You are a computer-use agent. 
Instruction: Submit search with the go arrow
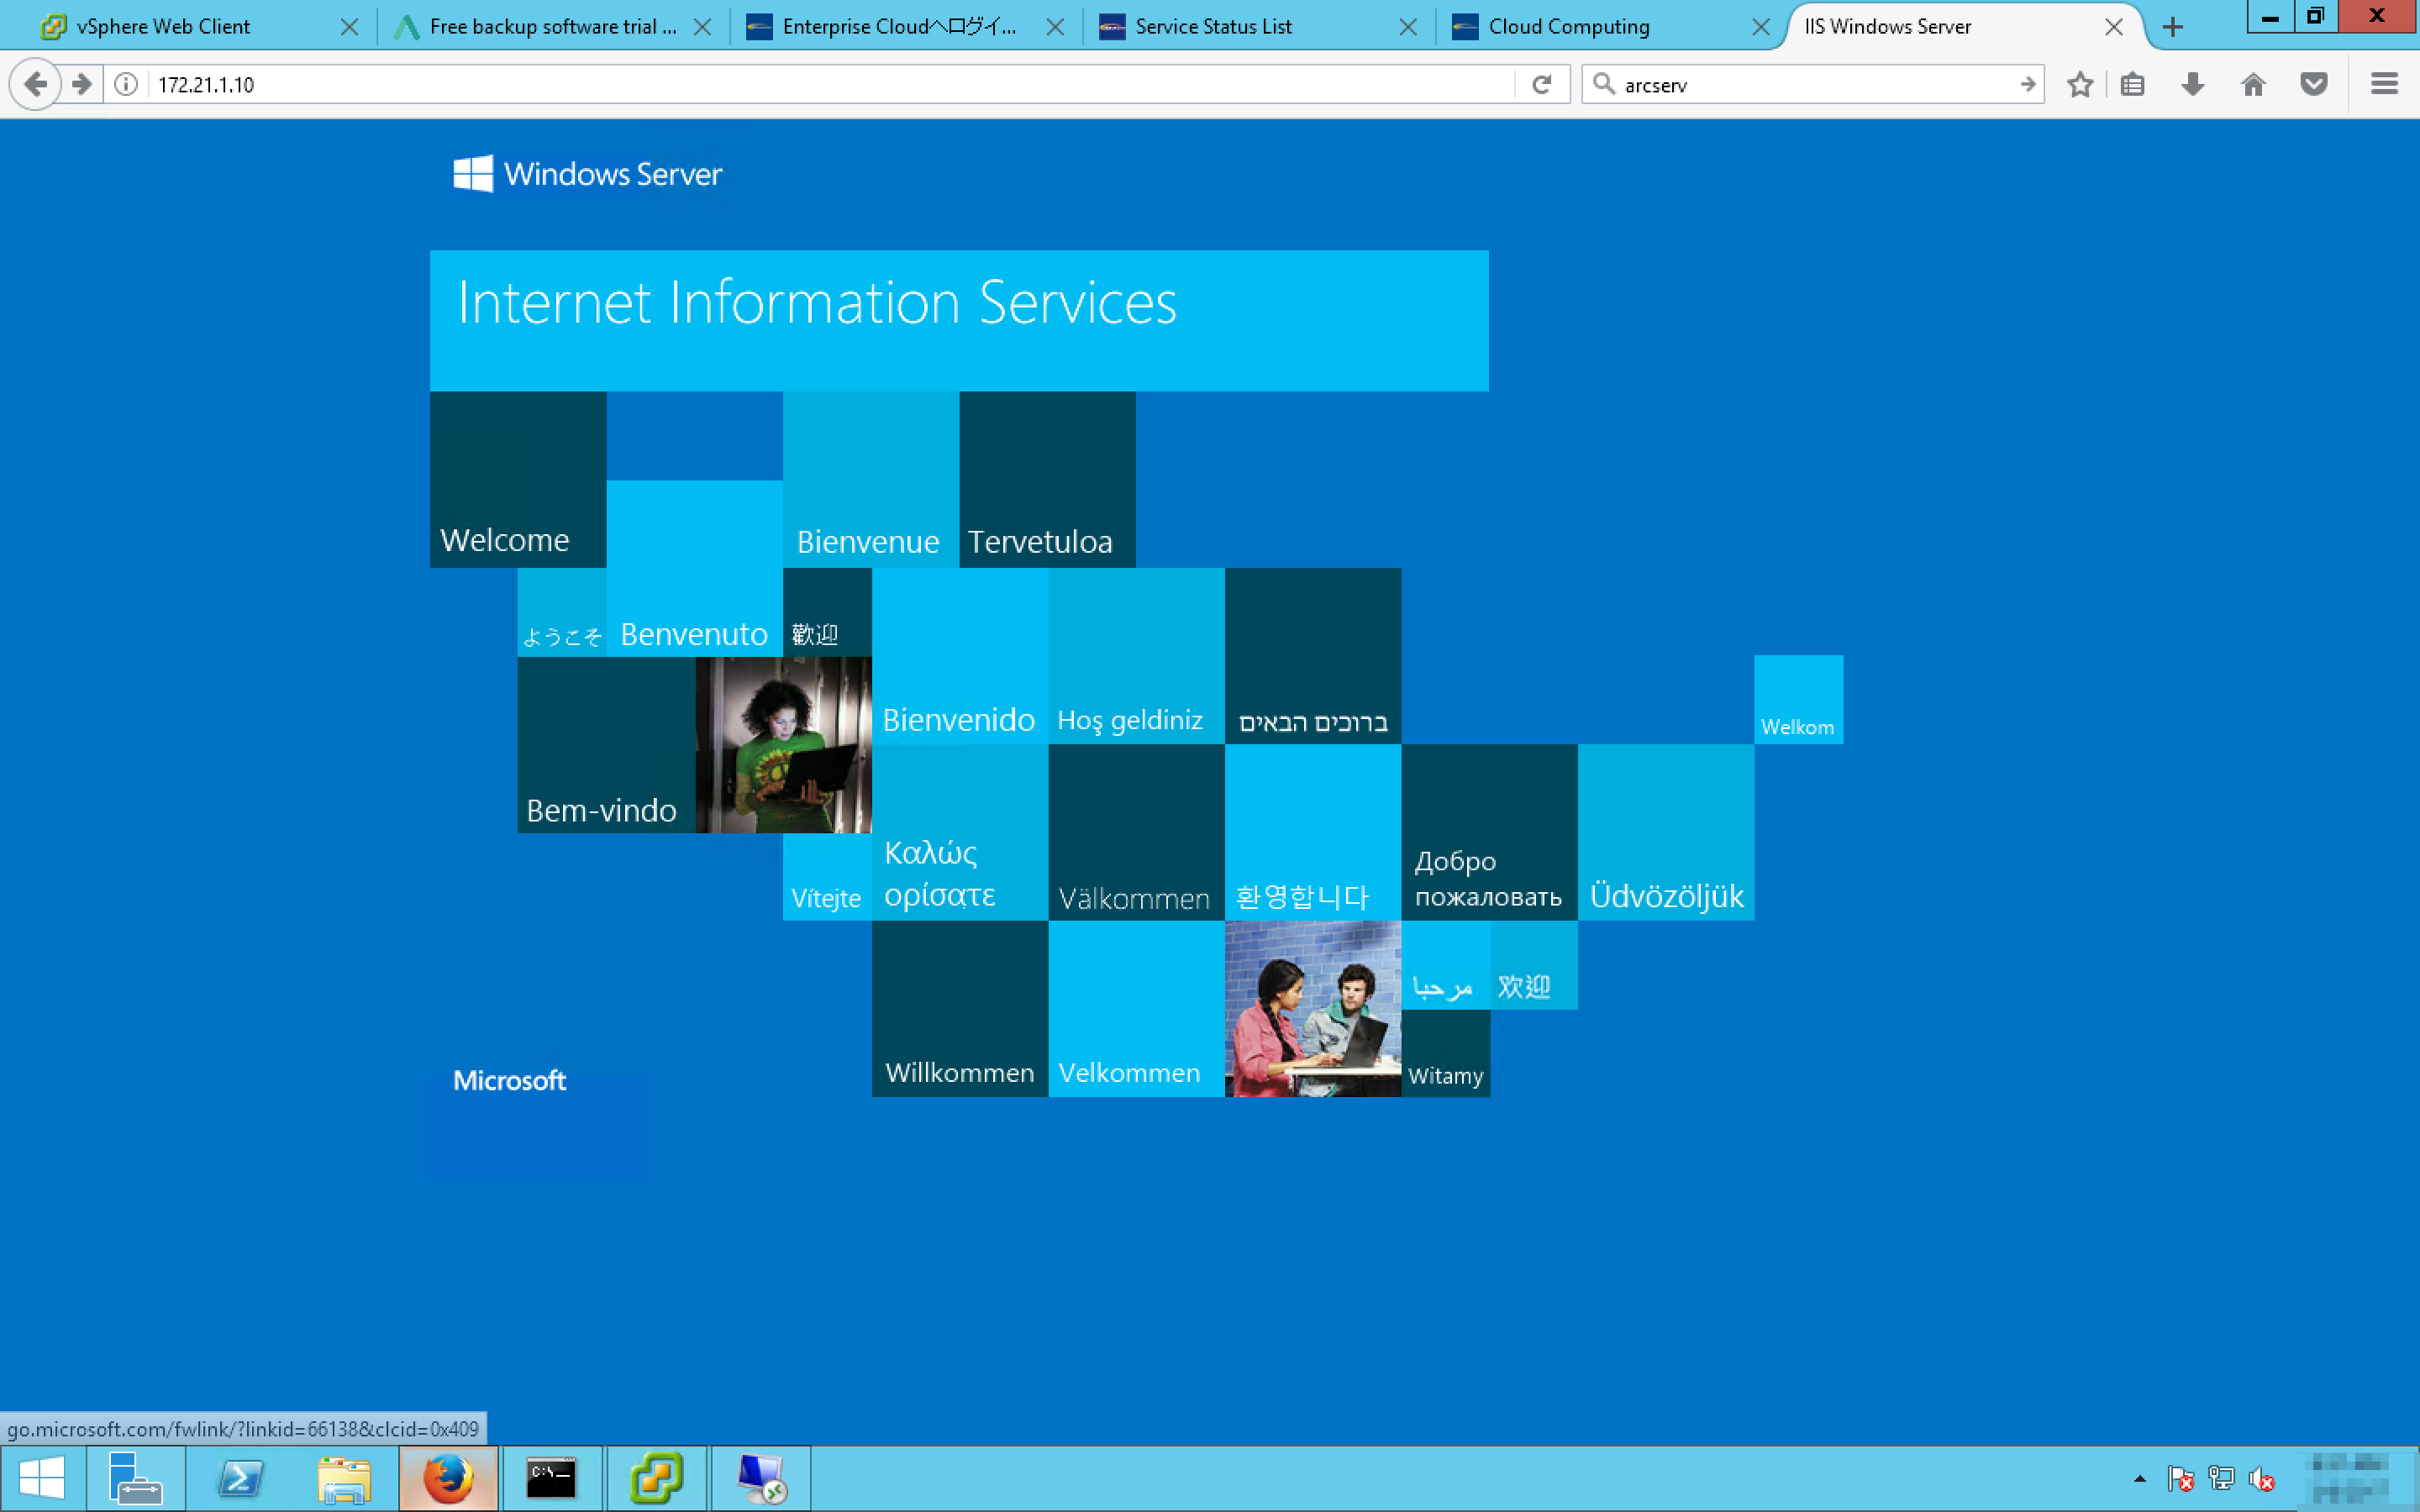tap(2027, 85)
